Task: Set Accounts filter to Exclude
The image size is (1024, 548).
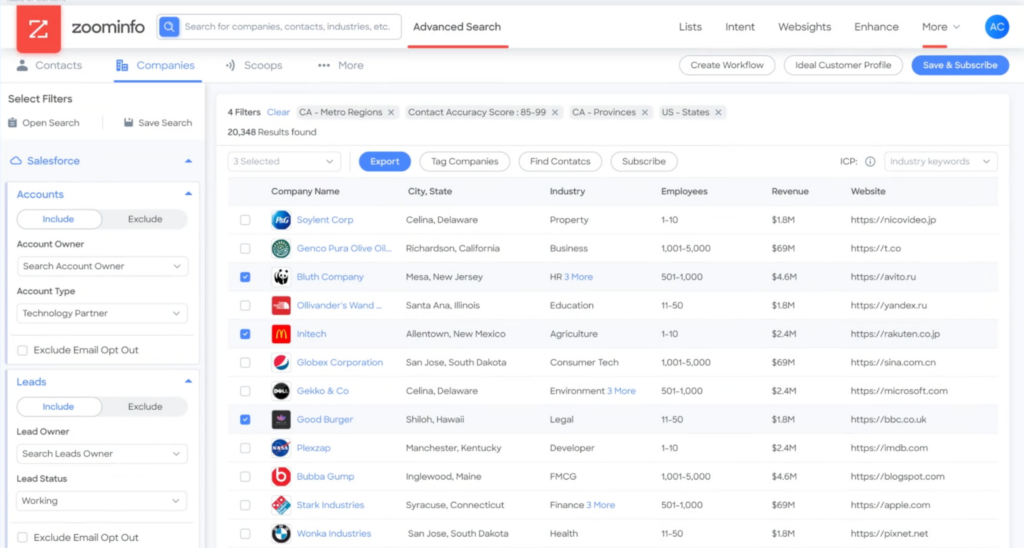Action: [145, 219]
